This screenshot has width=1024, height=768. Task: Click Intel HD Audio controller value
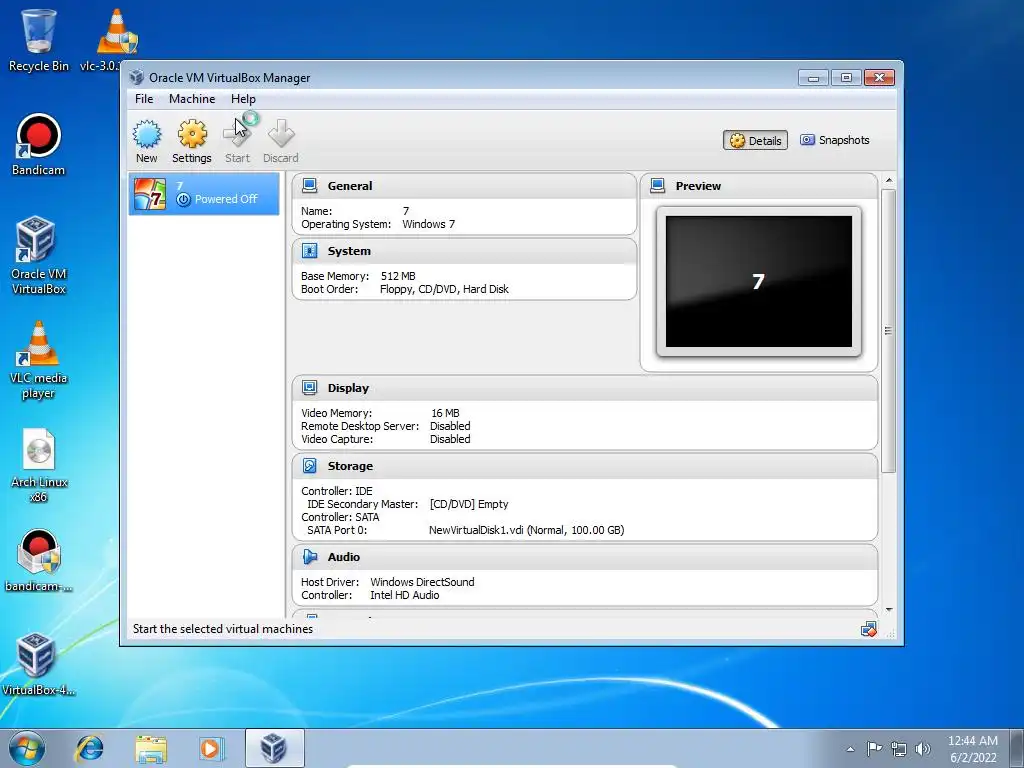coord(405,595)
